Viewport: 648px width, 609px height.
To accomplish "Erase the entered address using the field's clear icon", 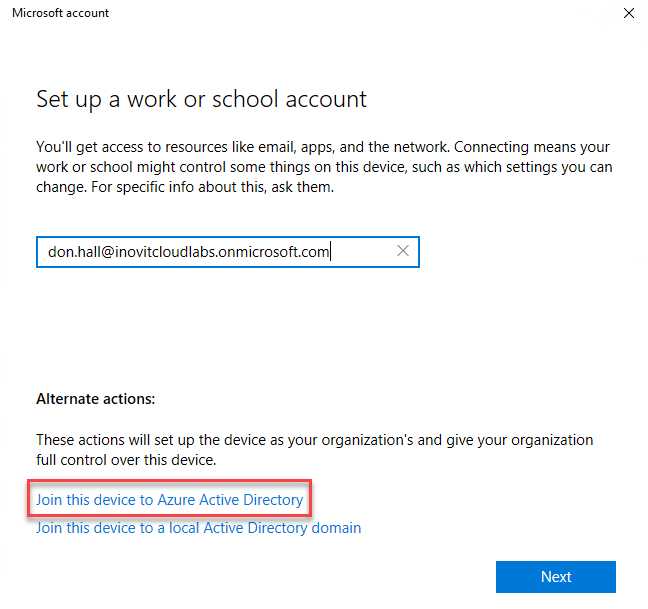I will pos(403,251).
